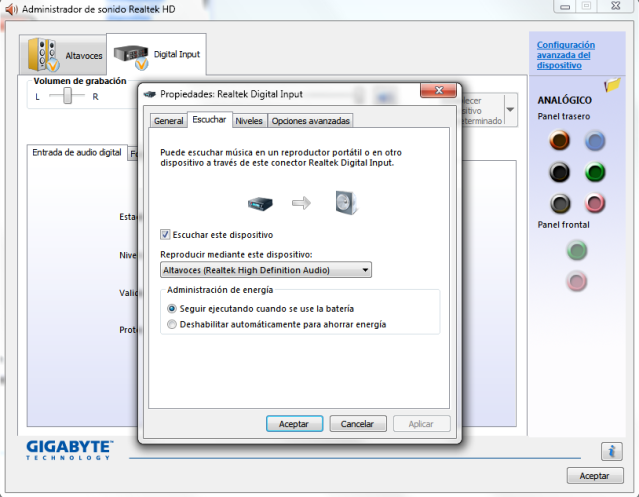Click the Gigabyte Technology logo
This screenshot has height=497, width=639.
pyautogui.click(x=69, y=450)
